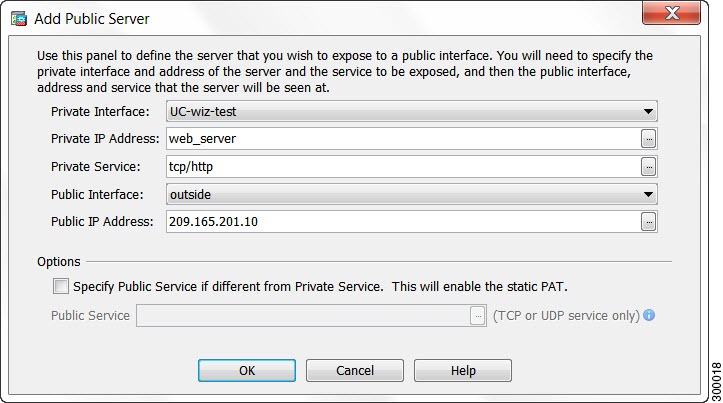Confirm with the OK button
Image resolution: width=723 pixels, height=403 pixels.
pyautogui.click(x=247, y=371)
